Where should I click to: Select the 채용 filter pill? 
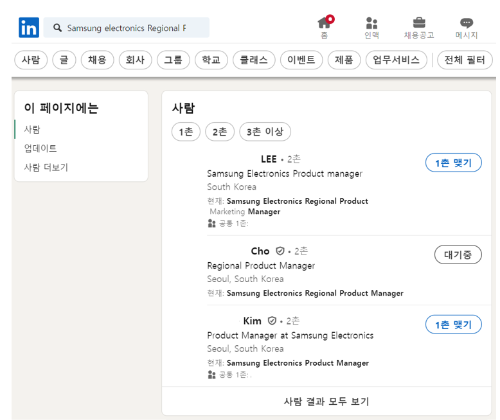pyautogui.click(x=97, y=60)
